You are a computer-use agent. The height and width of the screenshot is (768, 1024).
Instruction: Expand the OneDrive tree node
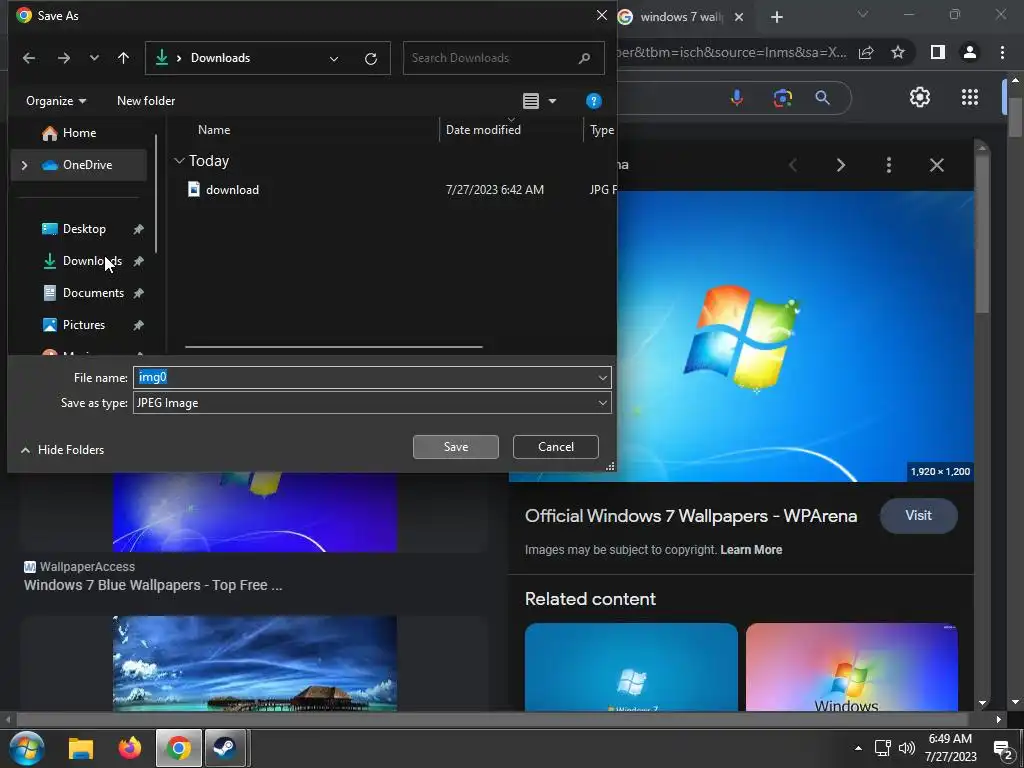tap(24, 165)
